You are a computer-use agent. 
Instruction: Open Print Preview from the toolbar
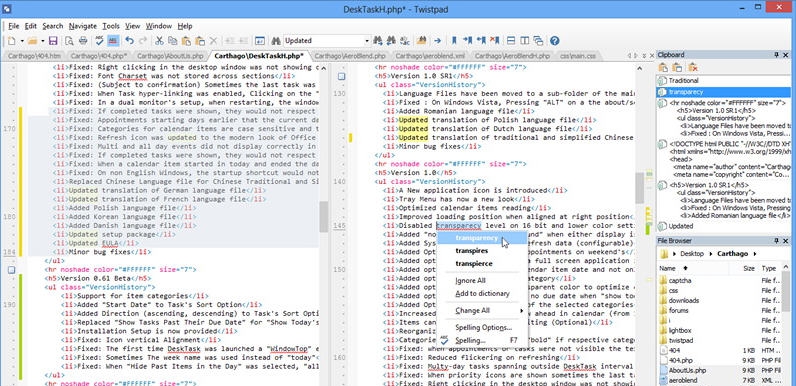point(69,41)
